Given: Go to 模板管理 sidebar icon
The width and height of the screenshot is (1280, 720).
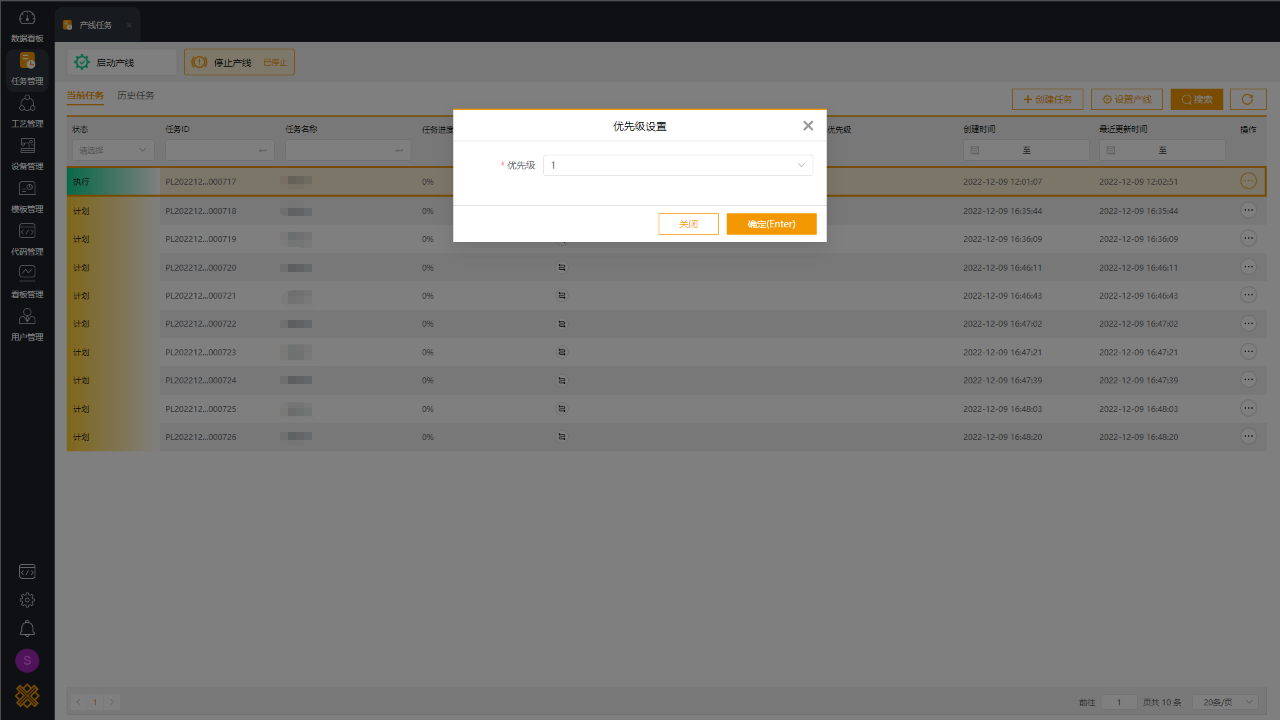Looking at the screenshot, I should coord(27,195).
